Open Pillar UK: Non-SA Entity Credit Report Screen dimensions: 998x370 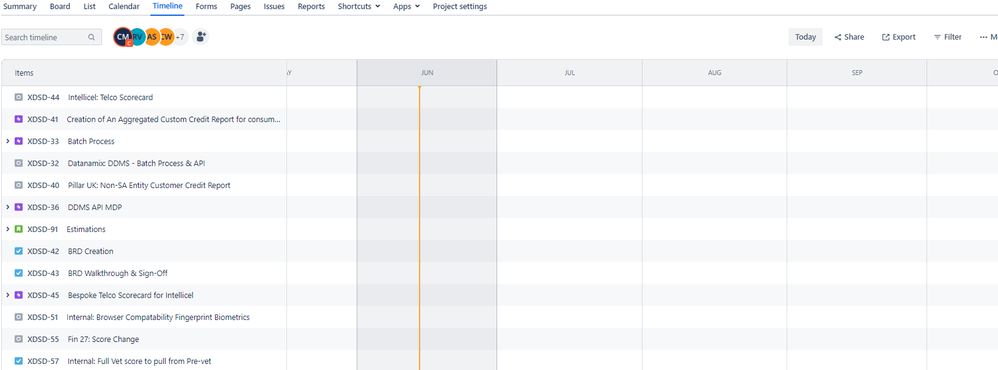coord(149,185)
